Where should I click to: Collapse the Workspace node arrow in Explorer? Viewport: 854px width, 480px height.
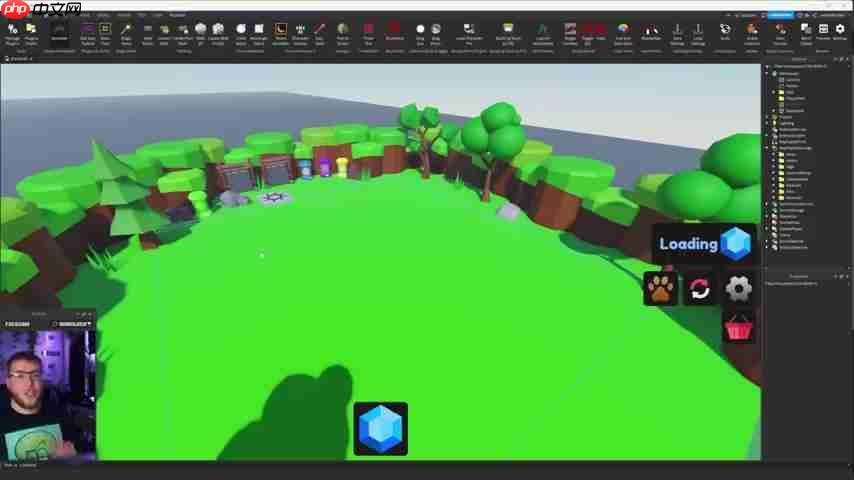click(767, 74)
